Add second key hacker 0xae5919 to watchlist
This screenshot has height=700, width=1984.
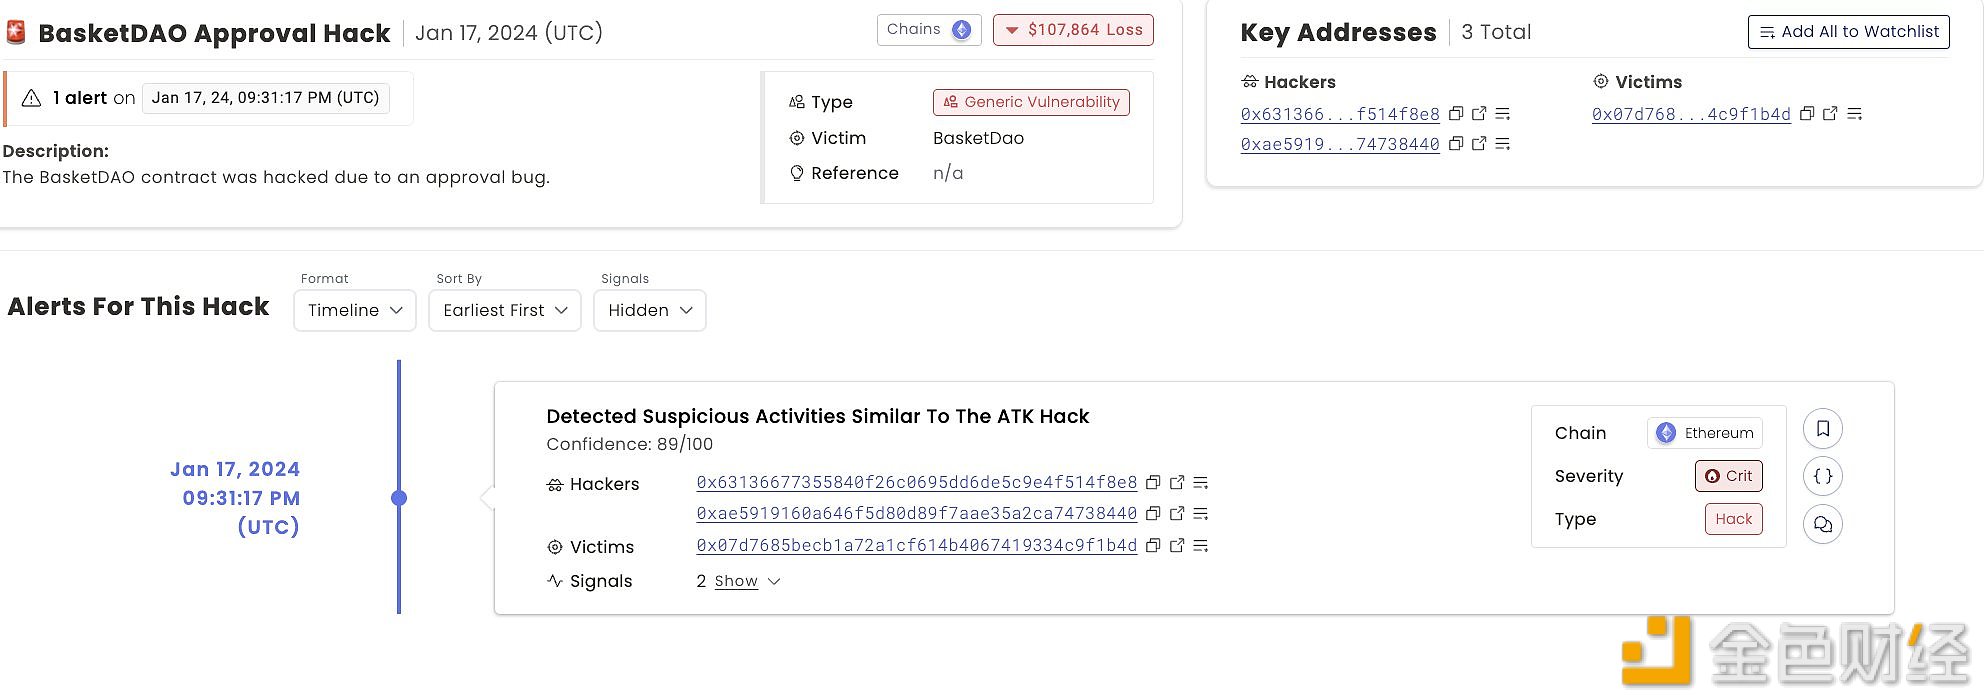[1502, 144]
